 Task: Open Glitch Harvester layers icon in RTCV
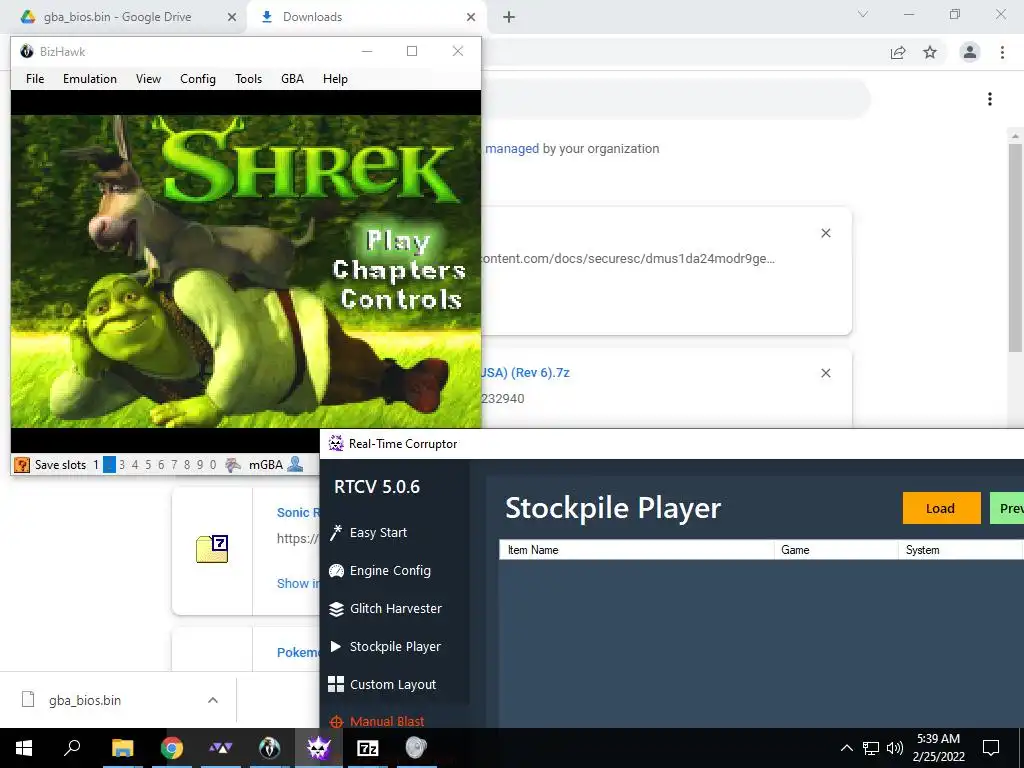click(336, 609)
